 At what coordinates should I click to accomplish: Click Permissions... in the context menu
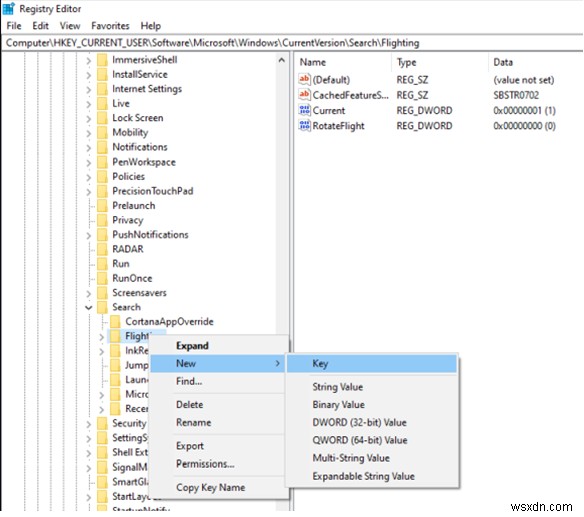point(218,464)
